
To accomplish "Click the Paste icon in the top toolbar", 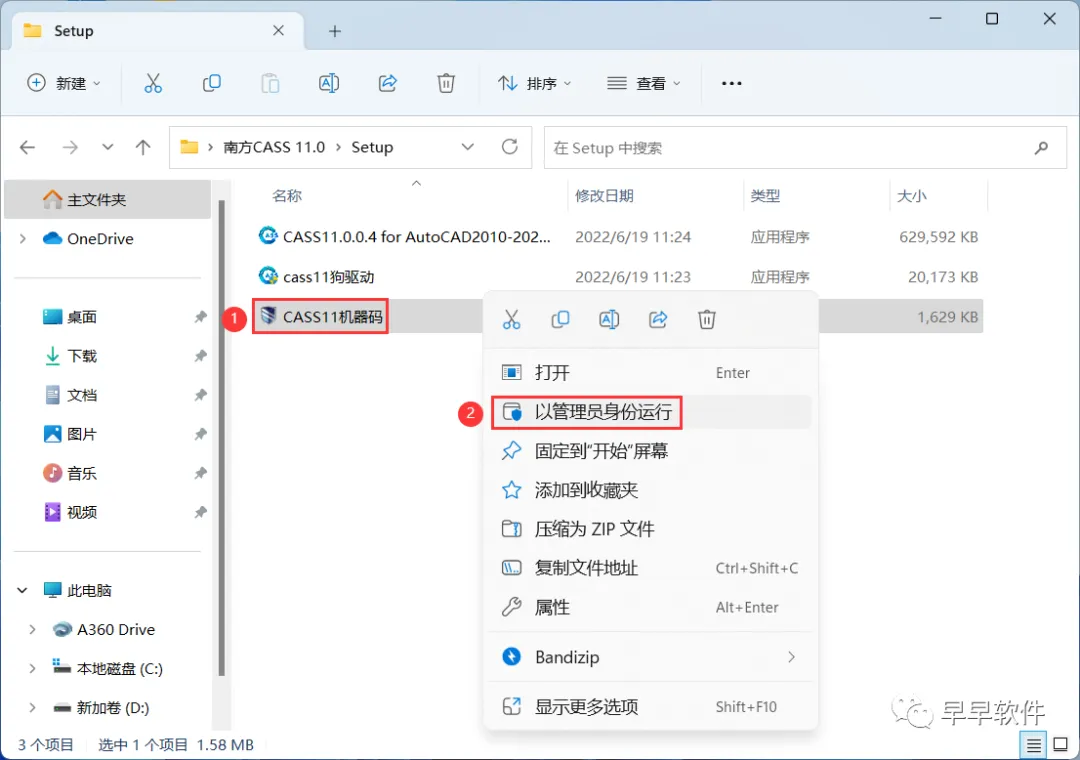I will pyautogui.click(x=270, y=83).
